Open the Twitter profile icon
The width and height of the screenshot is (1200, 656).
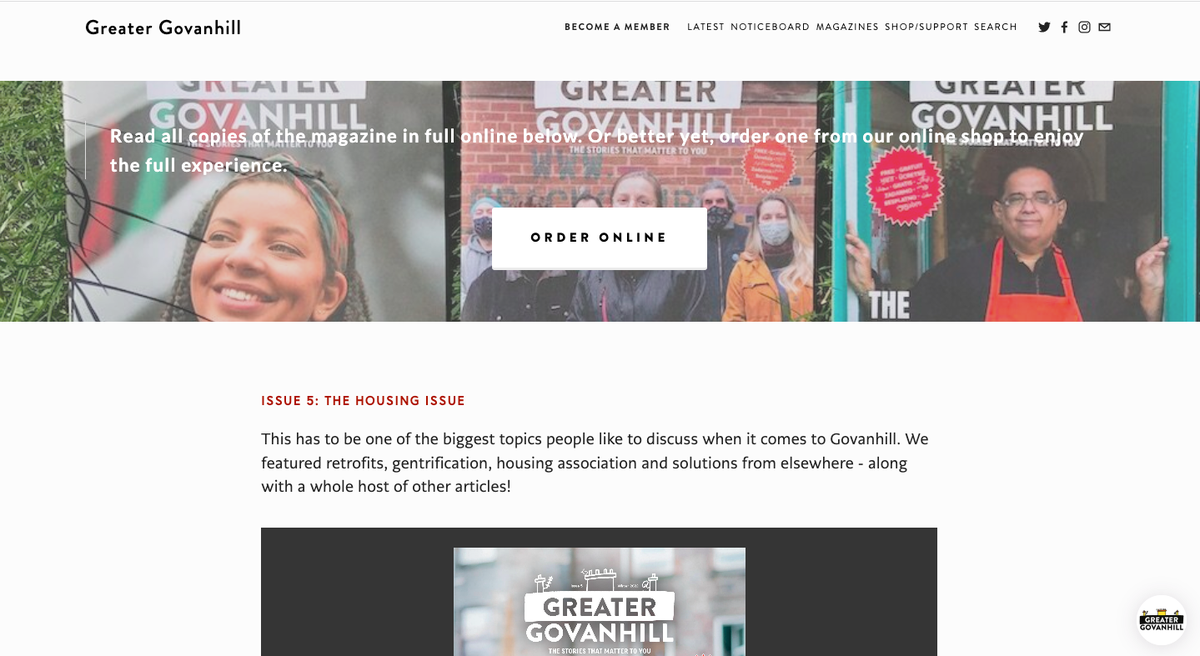(x=1044, y=27)
